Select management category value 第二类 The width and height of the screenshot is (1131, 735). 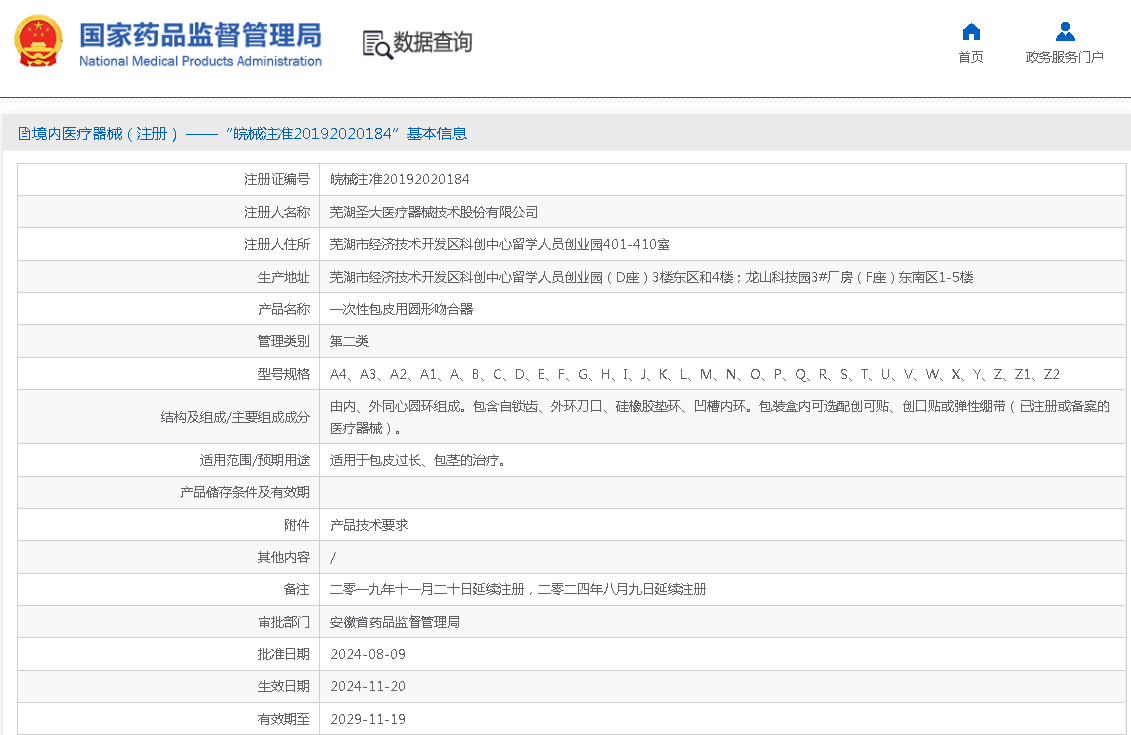coord(349,341)
